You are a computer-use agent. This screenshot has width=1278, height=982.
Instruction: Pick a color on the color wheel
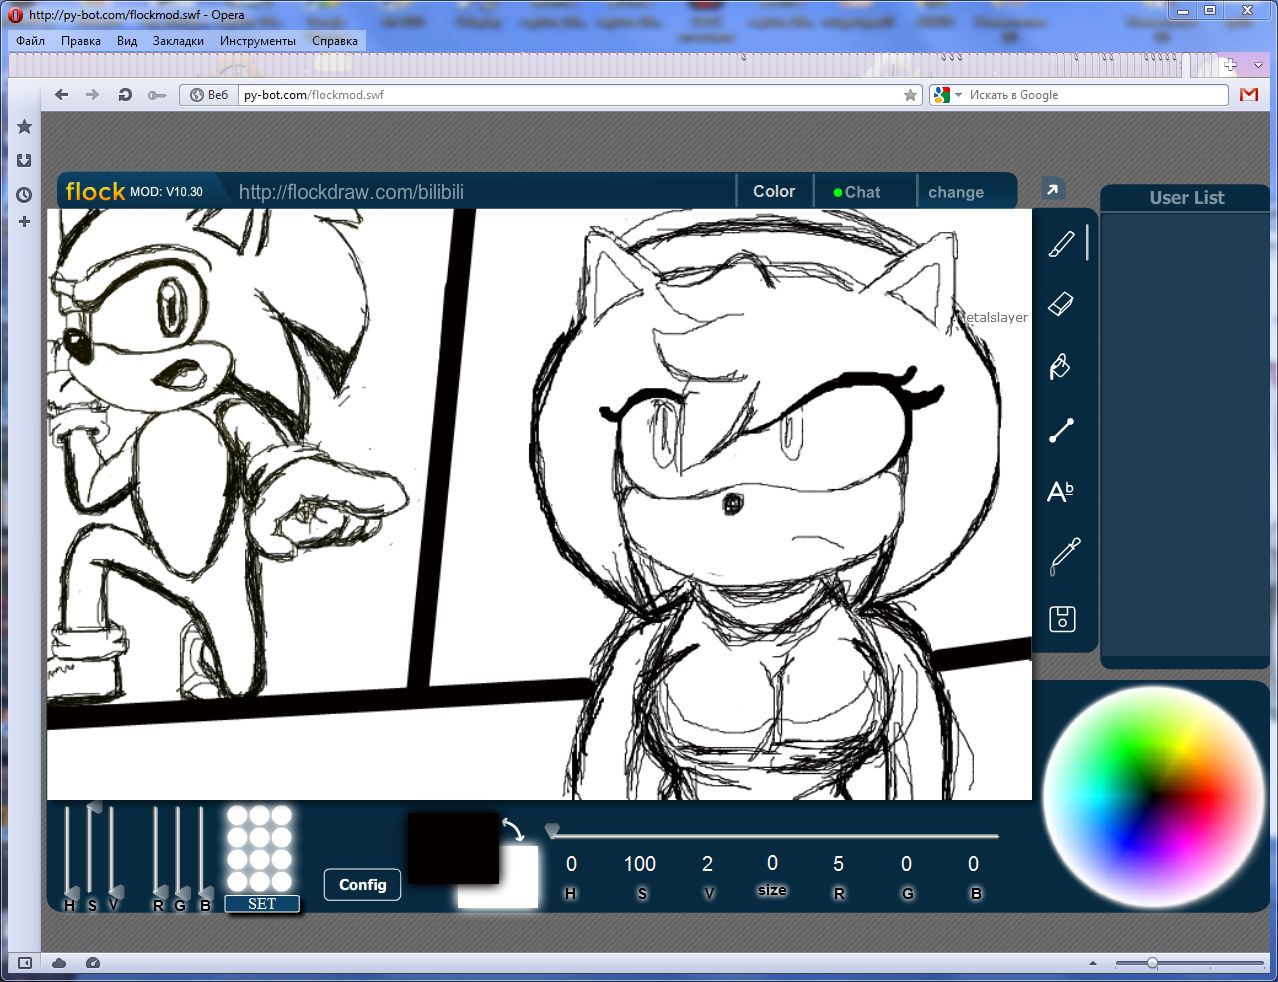[x=1153, y=797]
